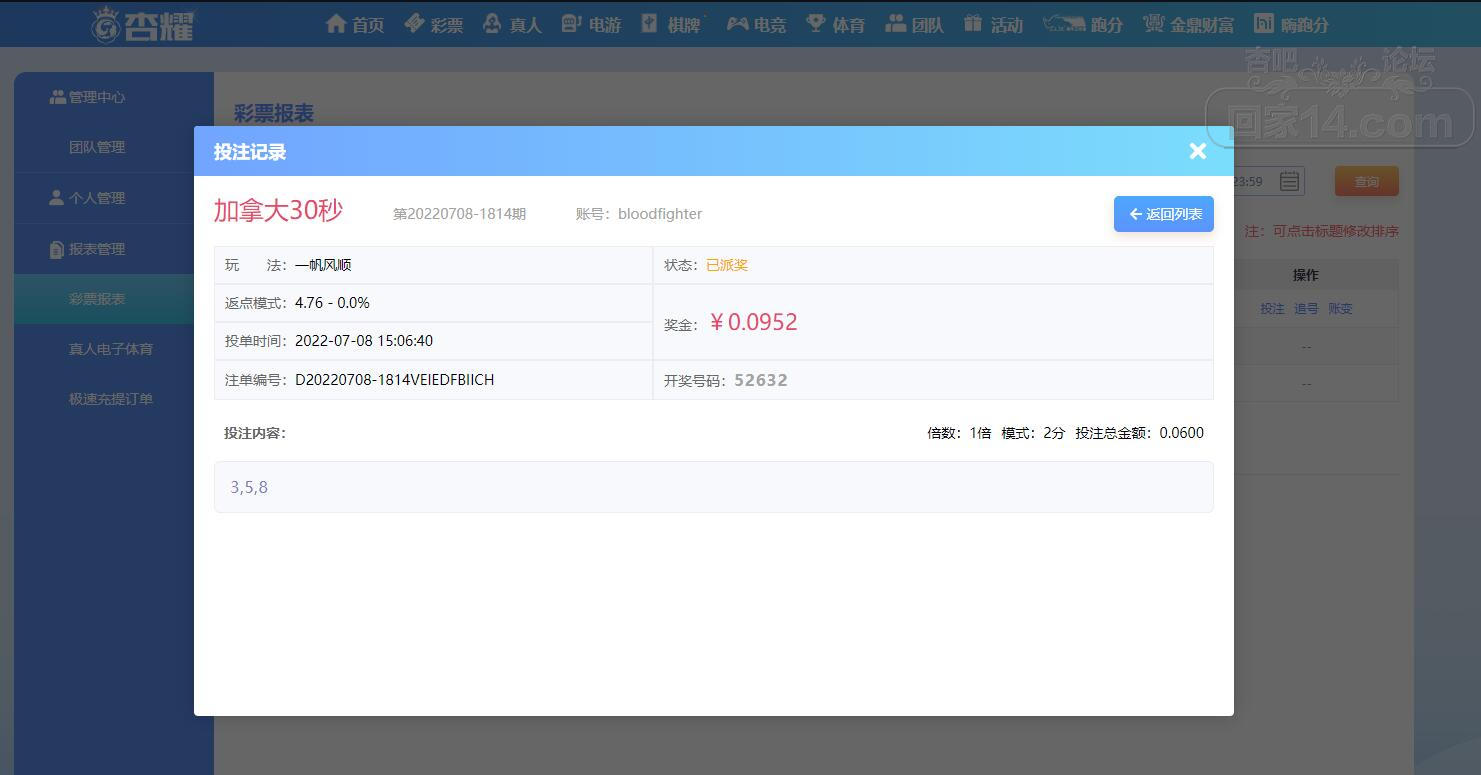The width and height of the screenshot is (1481, 775).
Task: Open 体育 menu item
Action: coord(849,25)
